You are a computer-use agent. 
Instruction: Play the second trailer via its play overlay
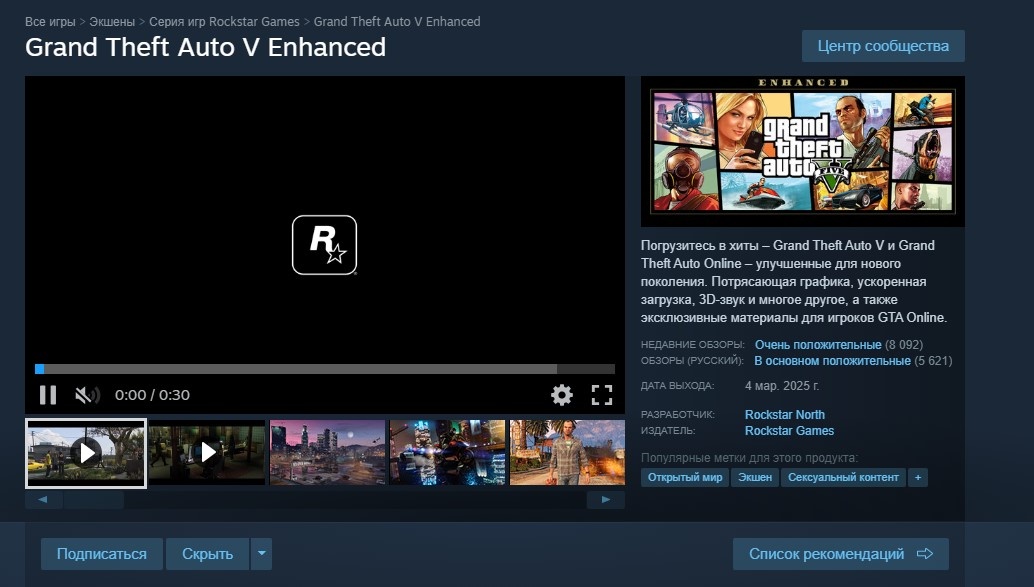(206, 451)
